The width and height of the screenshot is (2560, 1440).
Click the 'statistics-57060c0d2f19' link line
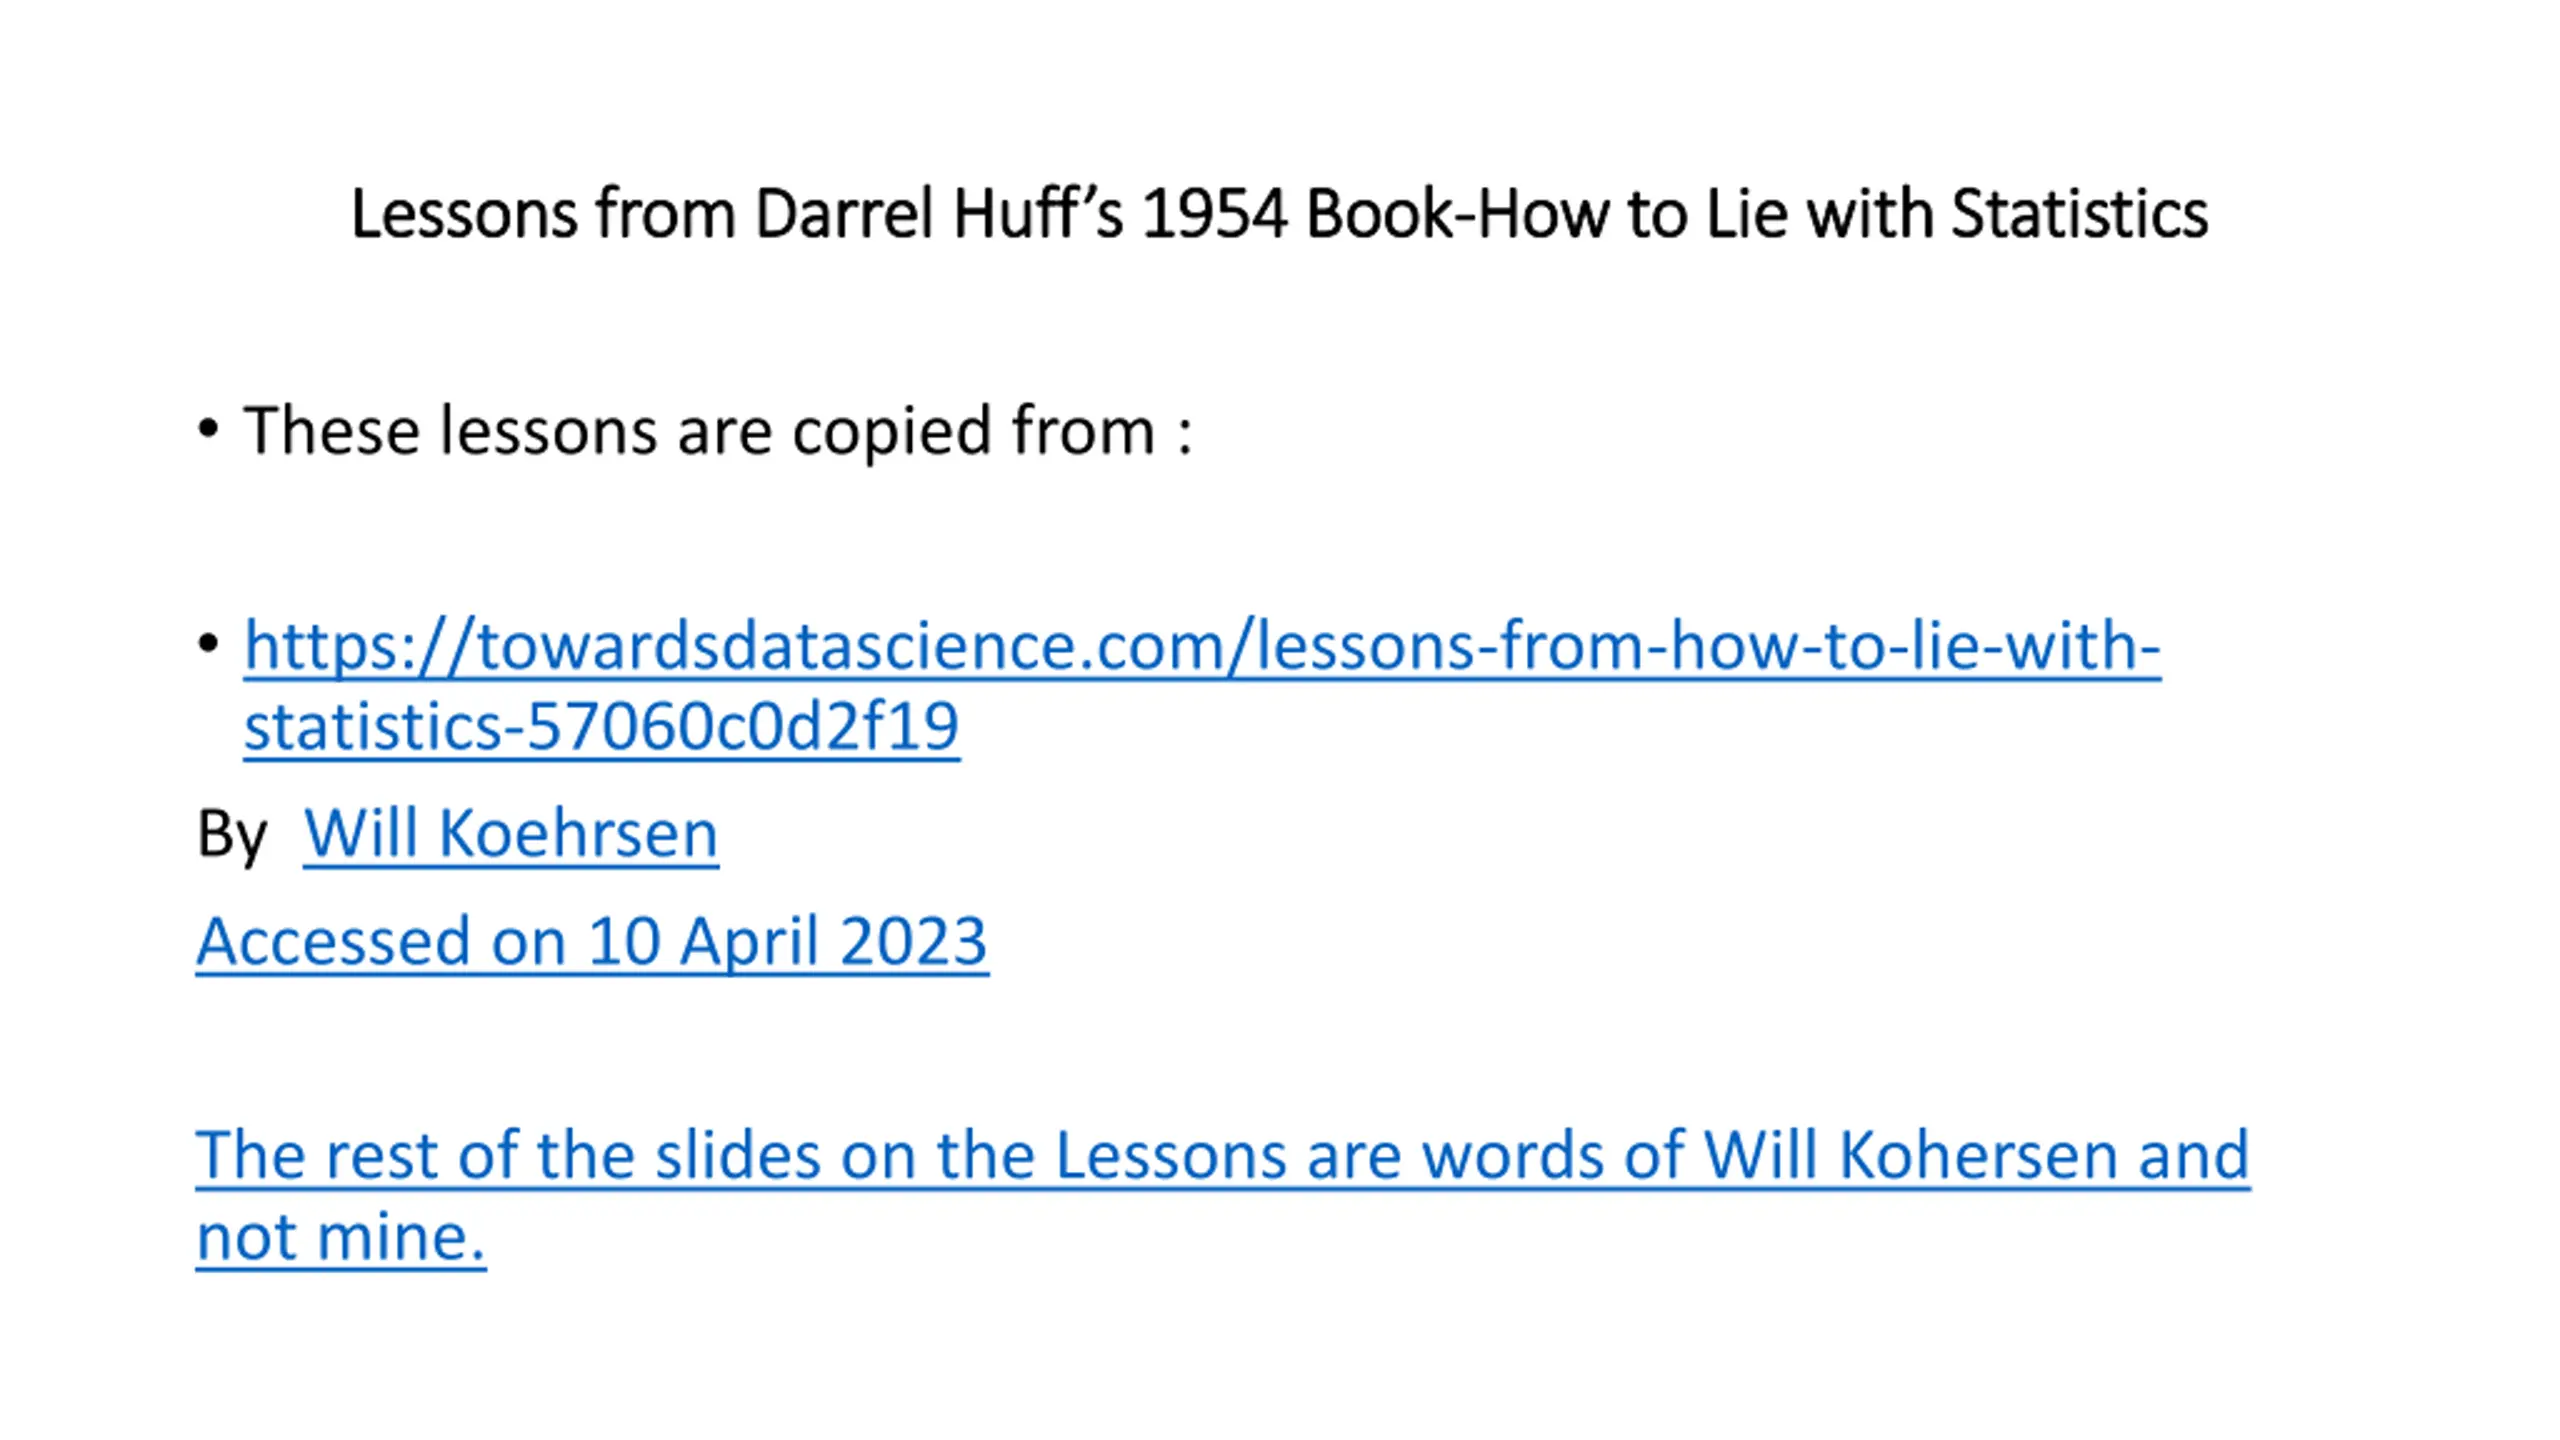pyautogui.click(x=601, y=726)
